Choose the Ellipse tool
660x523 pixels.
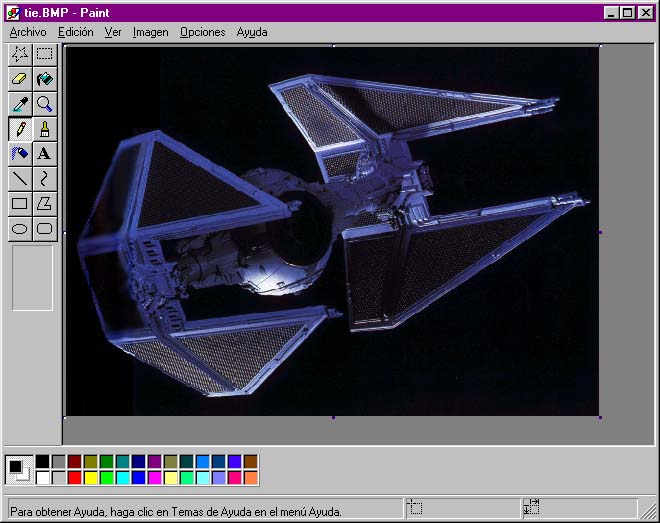pos(20,228)
